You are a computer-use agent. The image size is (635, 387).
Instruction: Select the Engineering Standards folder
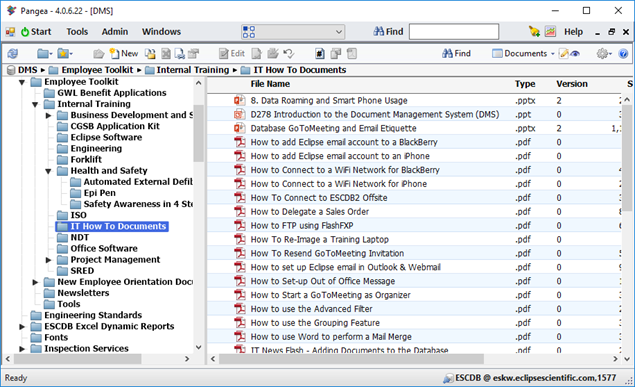[93, 315]
